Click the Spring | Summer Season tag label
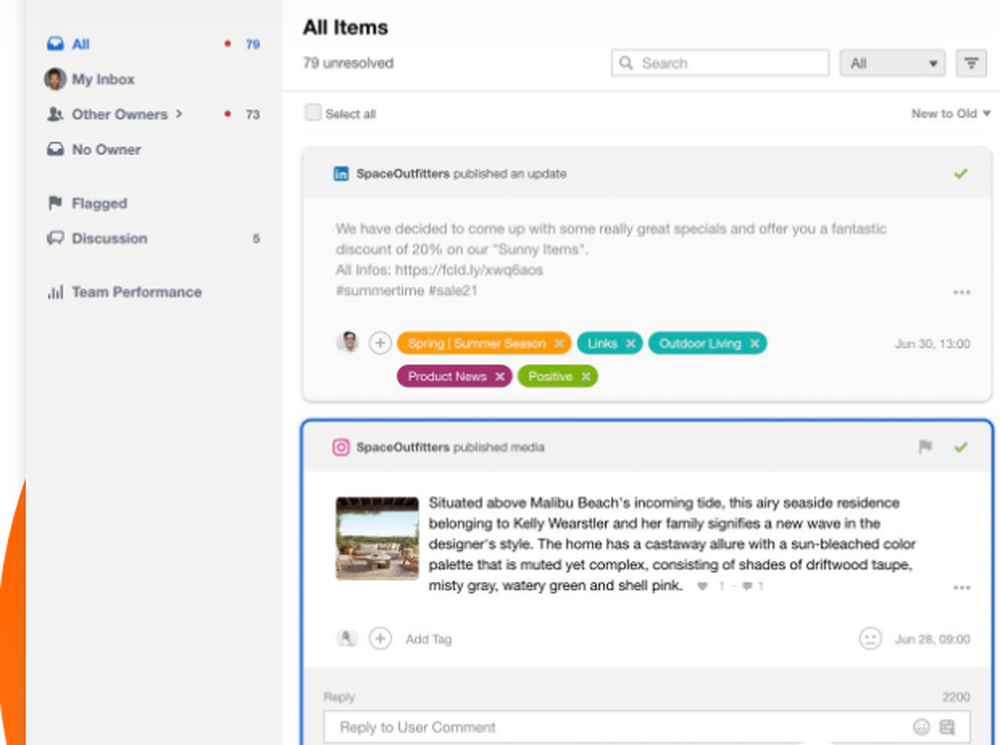 (x=477, y=343)
